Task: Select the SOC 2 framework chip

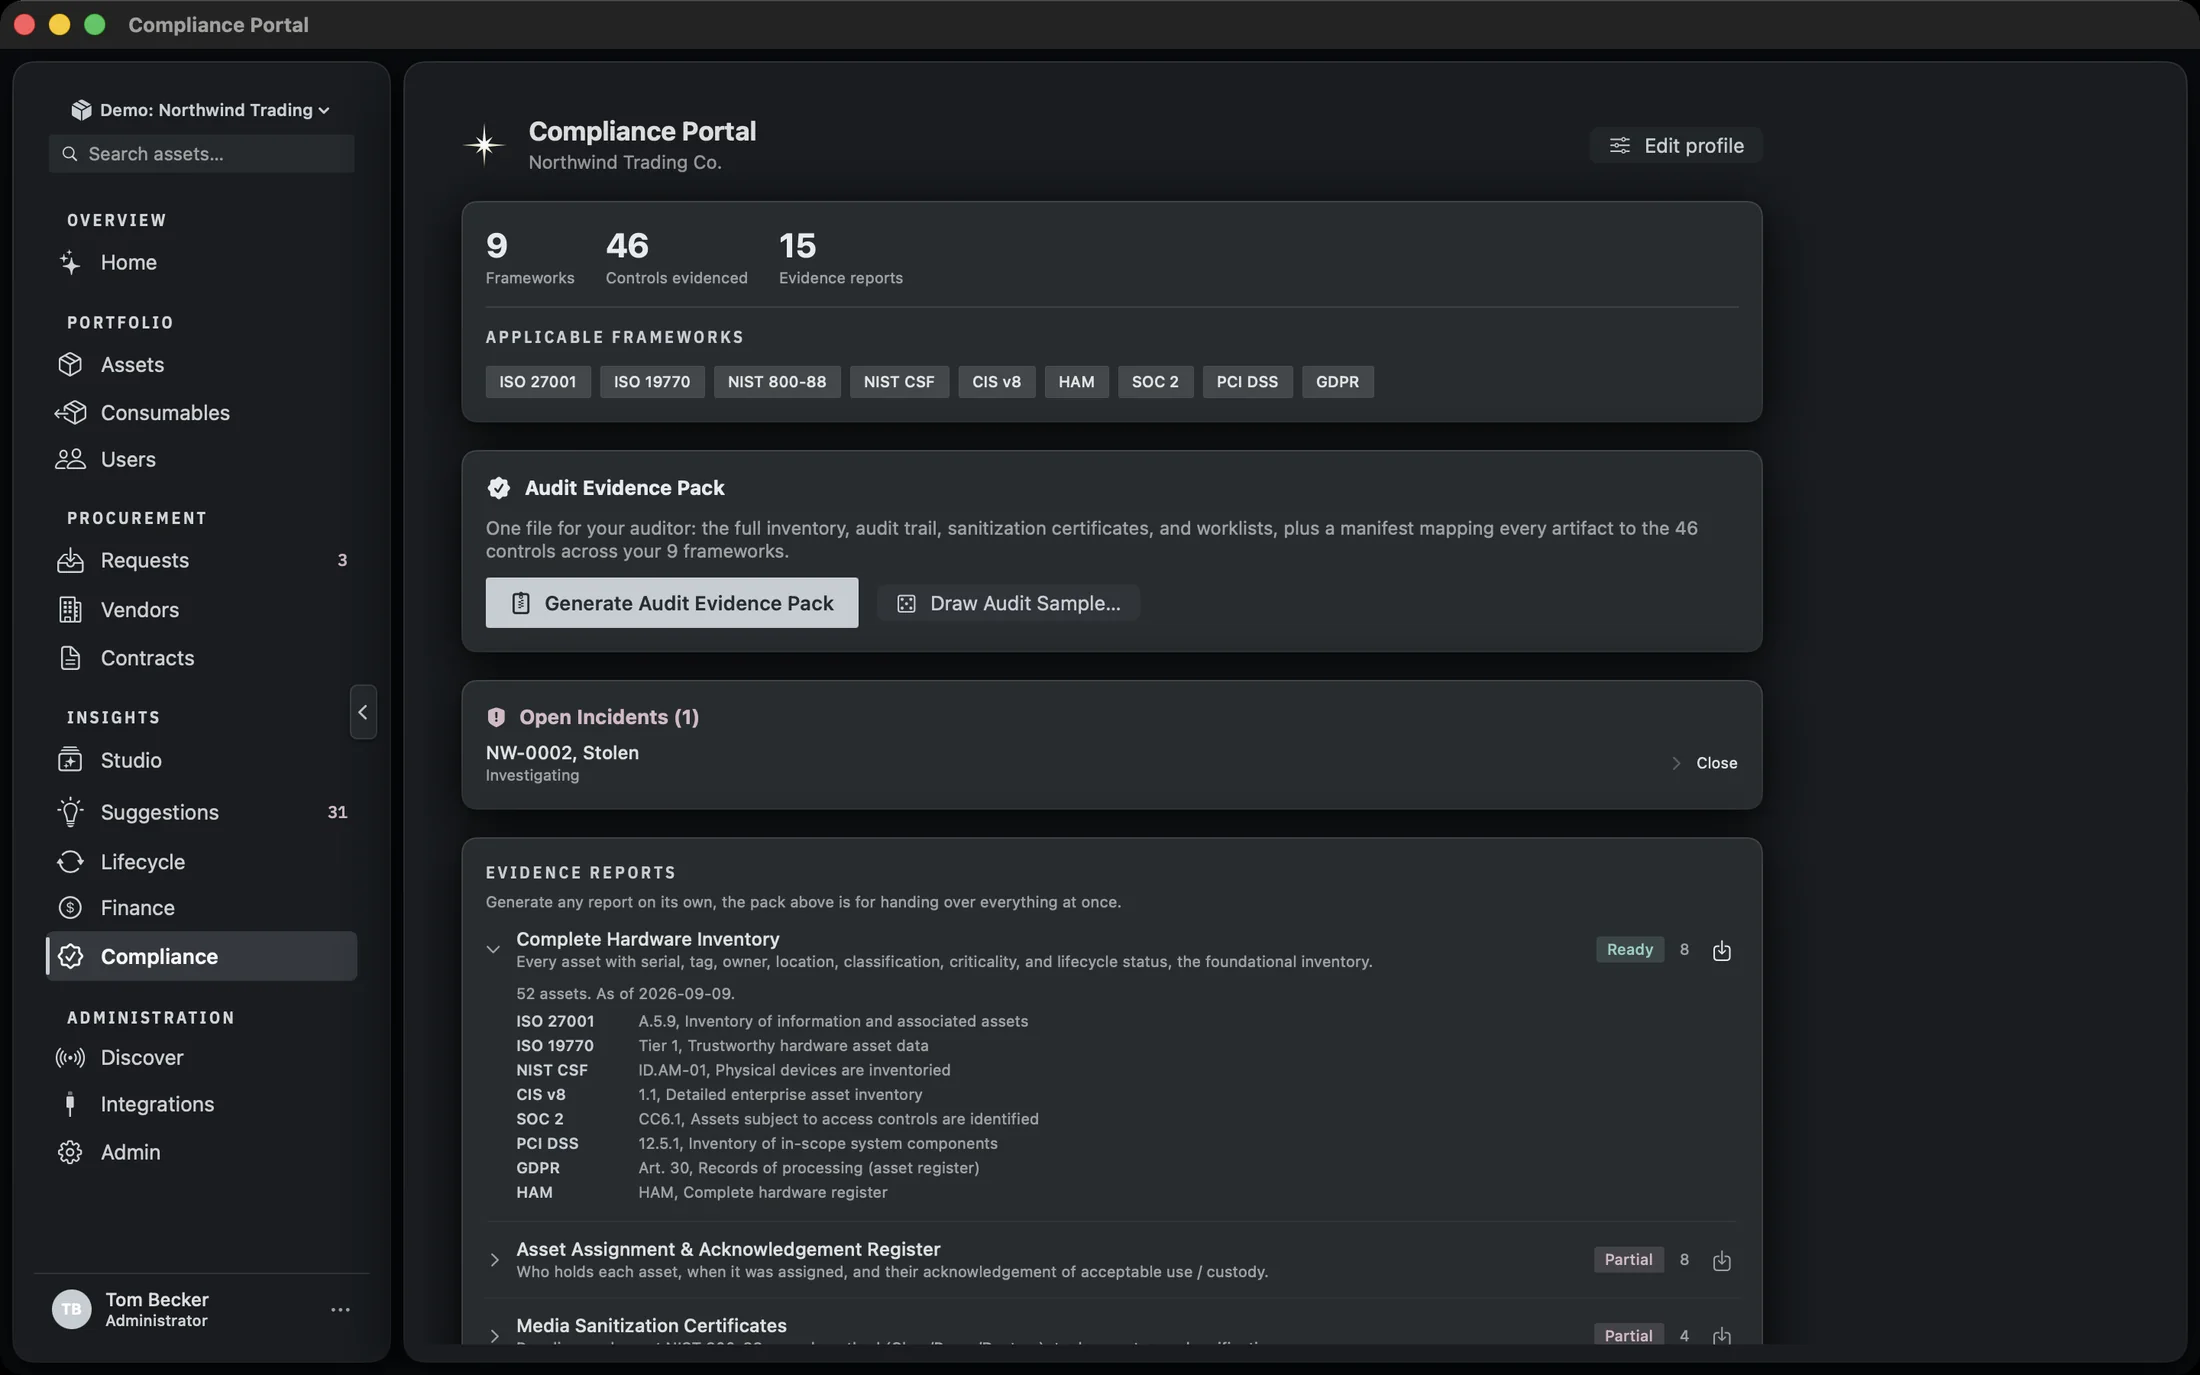Action: click(x=1155, y=382)
